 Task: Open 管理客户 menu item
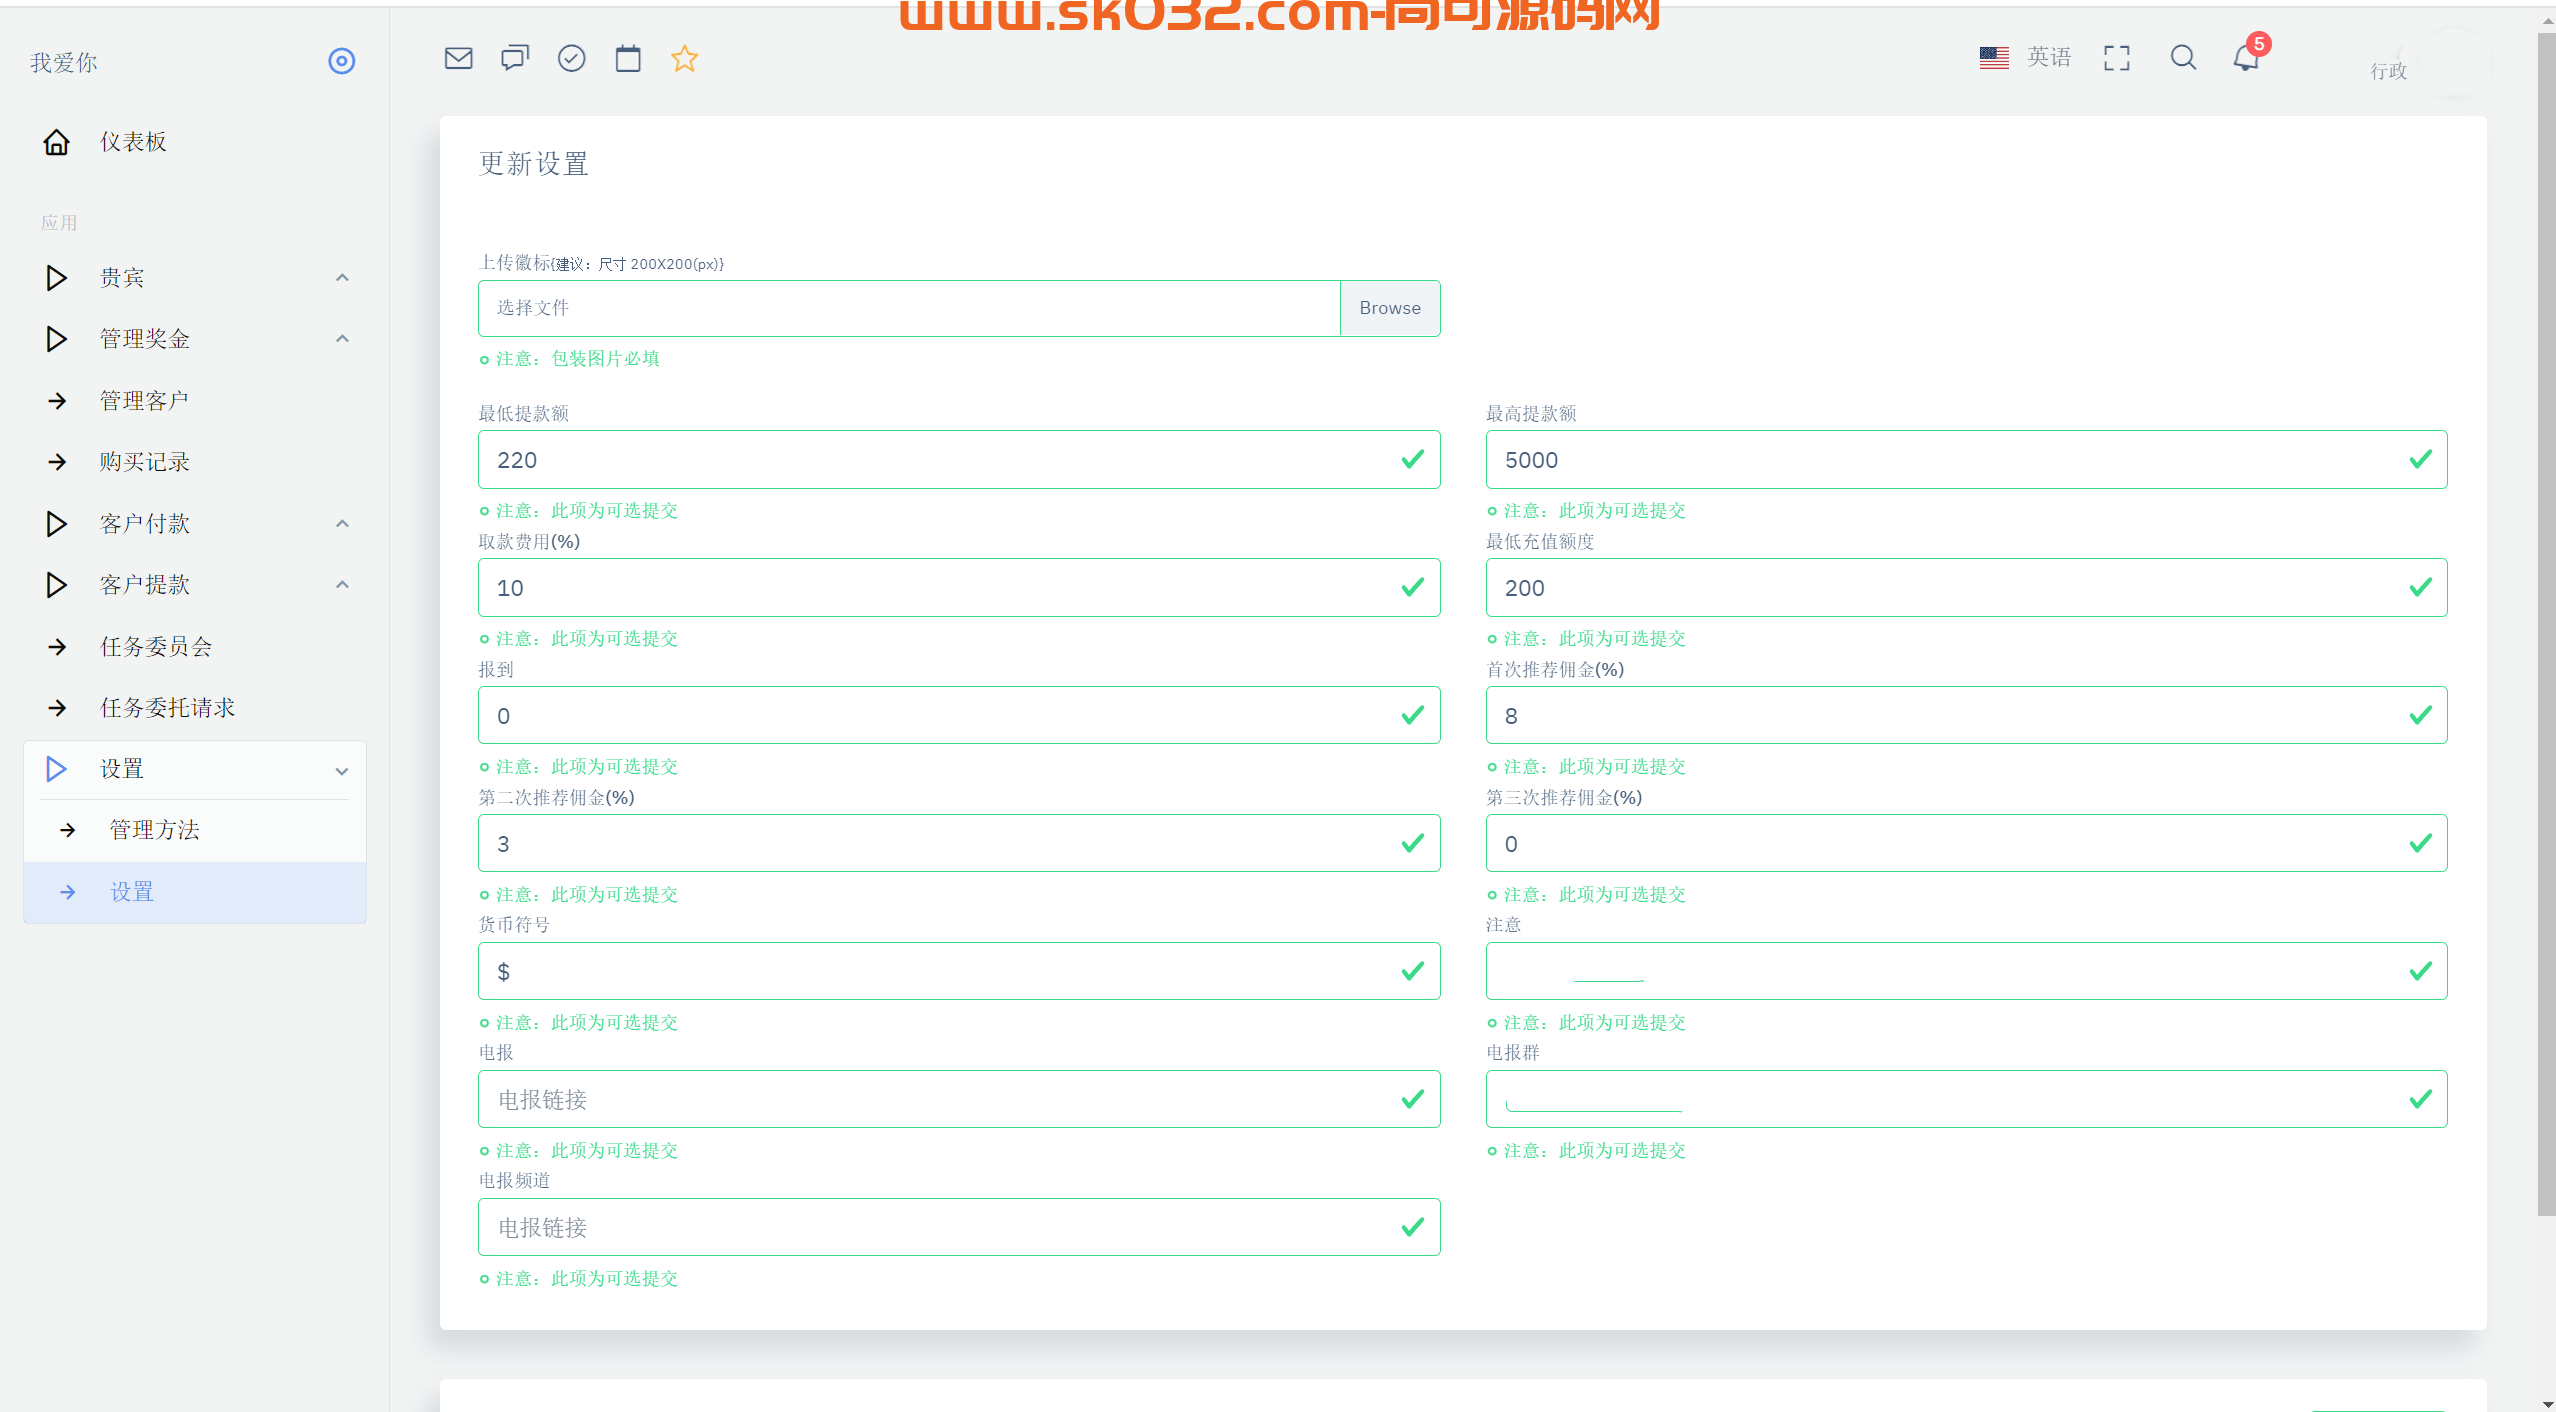[x=144, y=401]
